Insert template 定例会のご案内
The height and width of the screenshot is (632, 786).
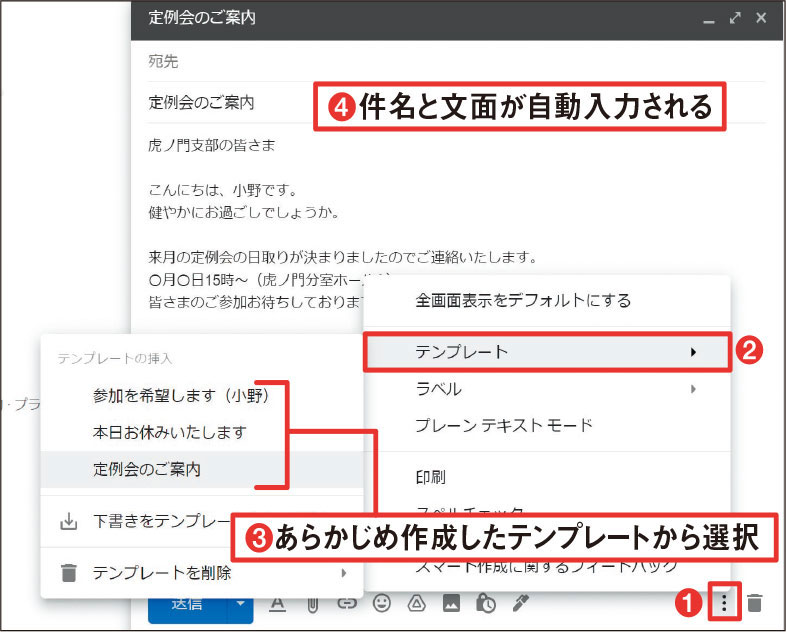[202, 469]
